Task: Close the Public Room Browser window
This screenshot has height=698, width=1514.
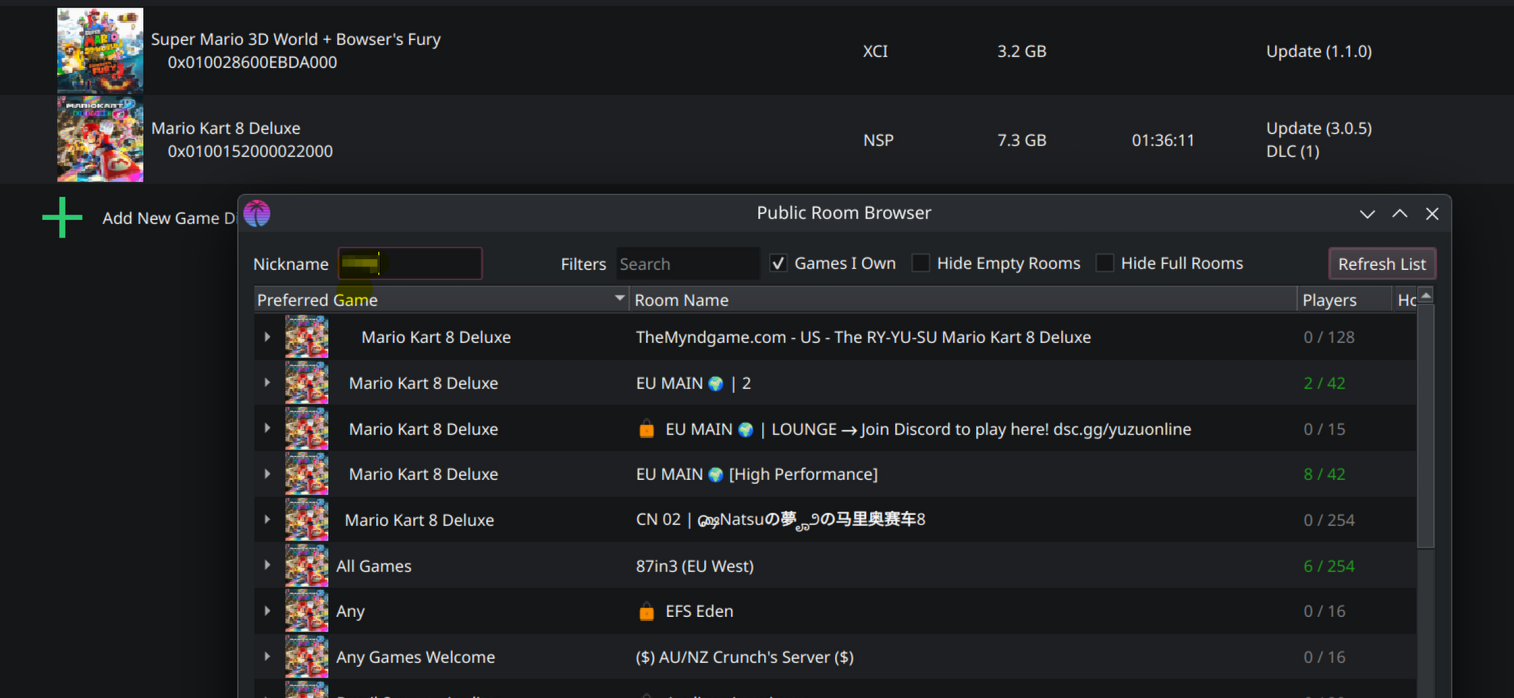Action: coord(1432,214)
